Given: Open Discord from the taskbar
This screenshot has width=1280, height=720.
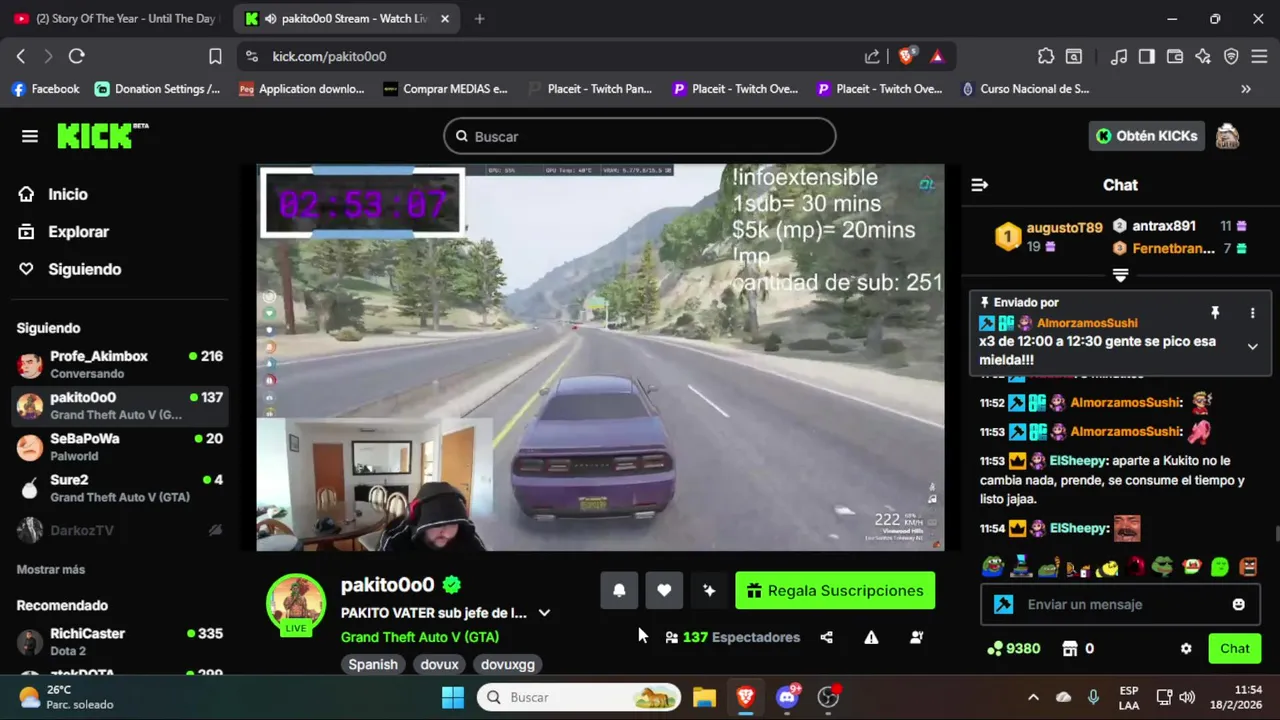Looking at the screenshot, I should click(788, 697).
